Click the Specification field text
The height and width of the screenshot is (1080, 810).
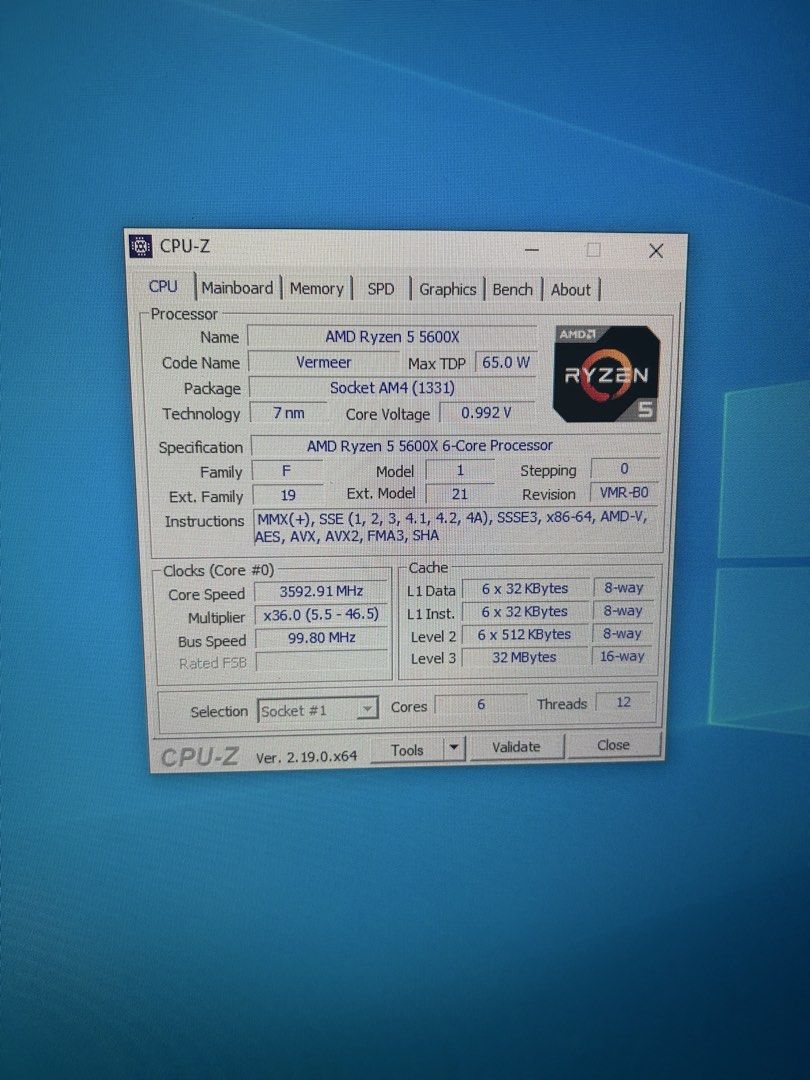coord(455,446)
